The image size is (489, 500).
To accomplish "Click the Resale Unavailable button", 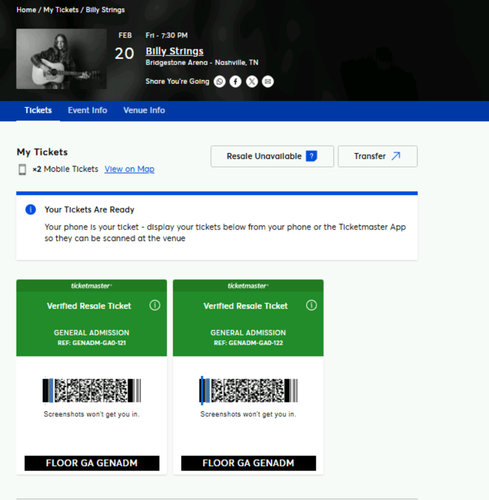I will point(272,156).
